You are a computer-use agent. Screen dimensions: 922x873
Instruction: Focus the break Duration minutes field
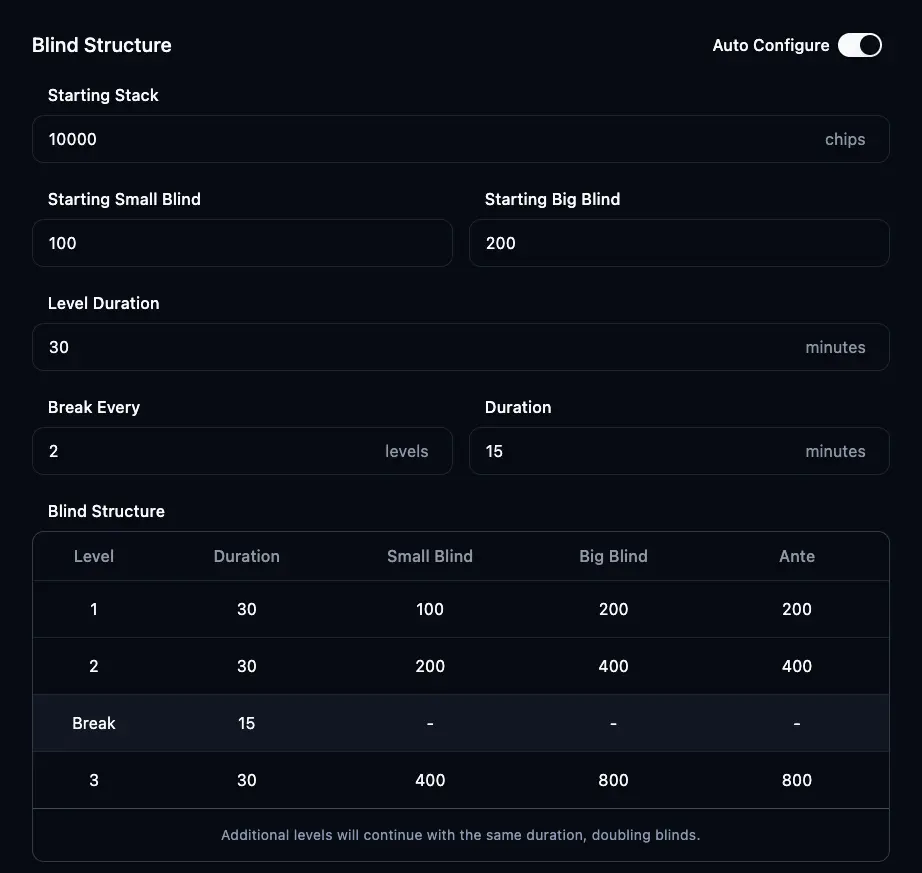pyautogui.click(x=640, y=451)
